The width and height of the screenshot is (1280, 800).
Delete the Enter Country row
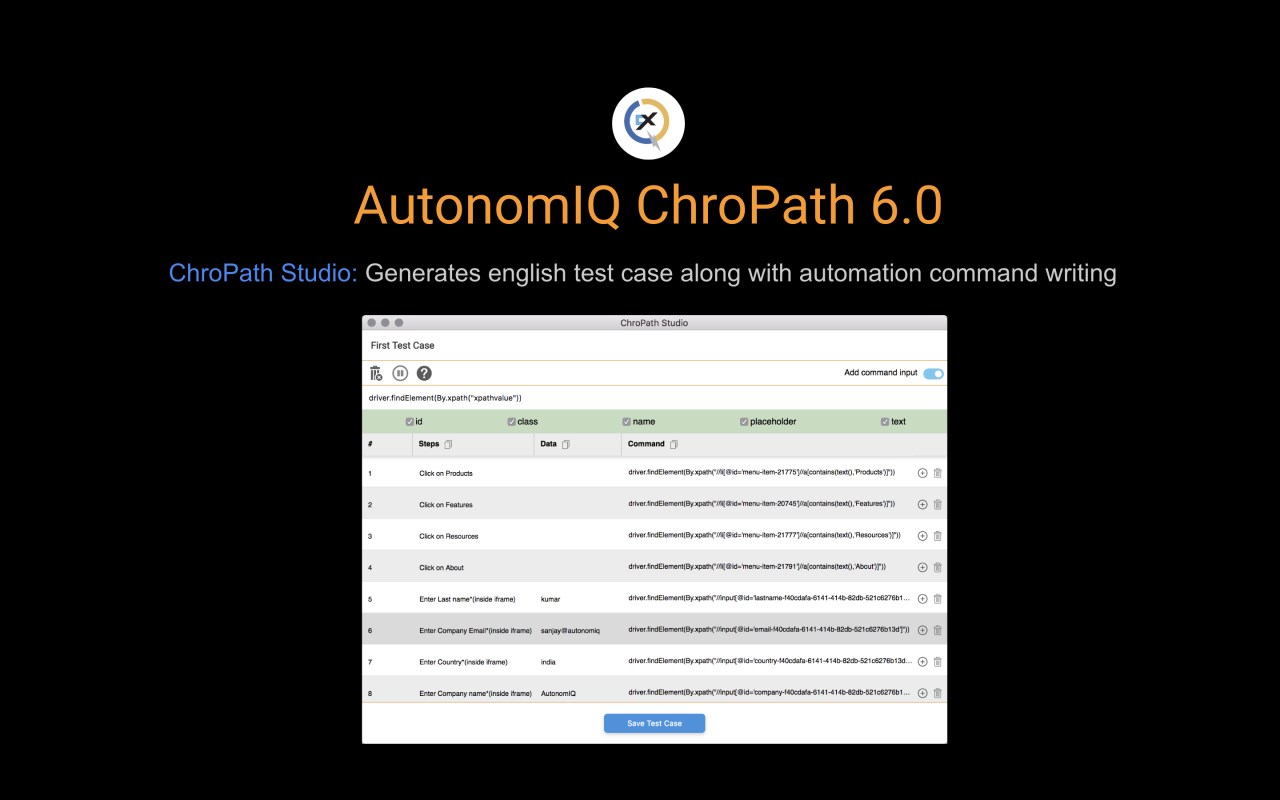click(938, 661)
